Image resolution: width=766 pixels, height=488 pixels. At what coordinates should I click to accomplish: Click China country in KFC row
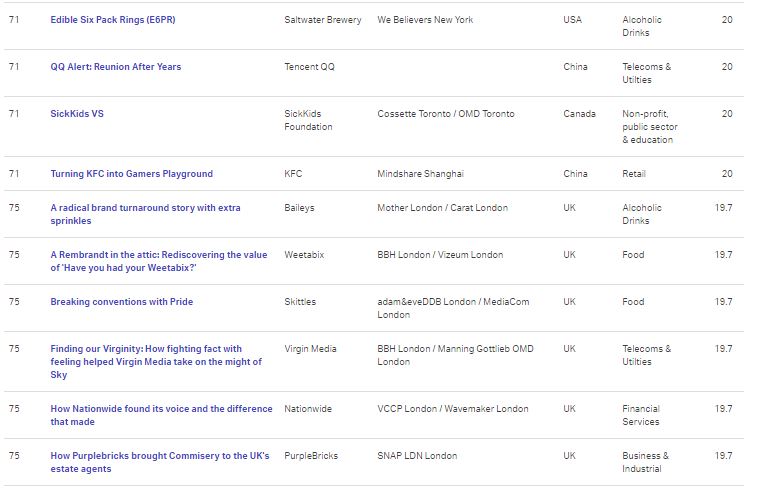[x=575, y=173]
